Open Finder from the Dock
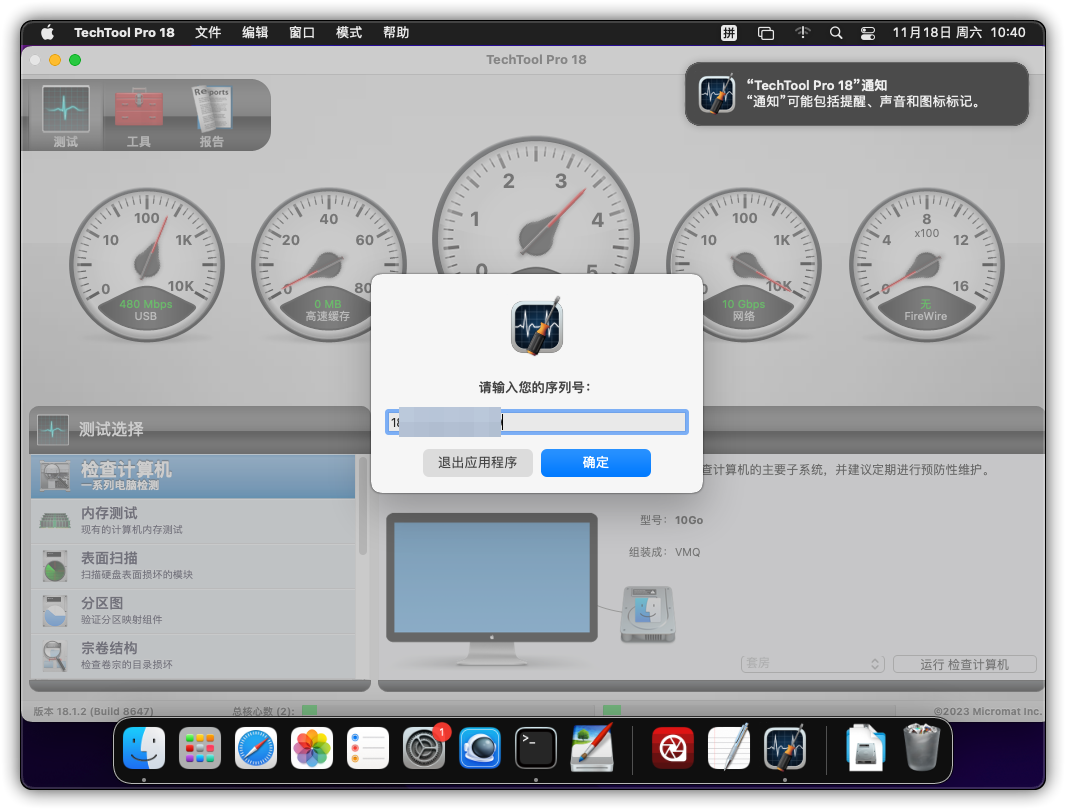Image resolution: width=1066 pixels, height=810 pixels. click(144, 748)
